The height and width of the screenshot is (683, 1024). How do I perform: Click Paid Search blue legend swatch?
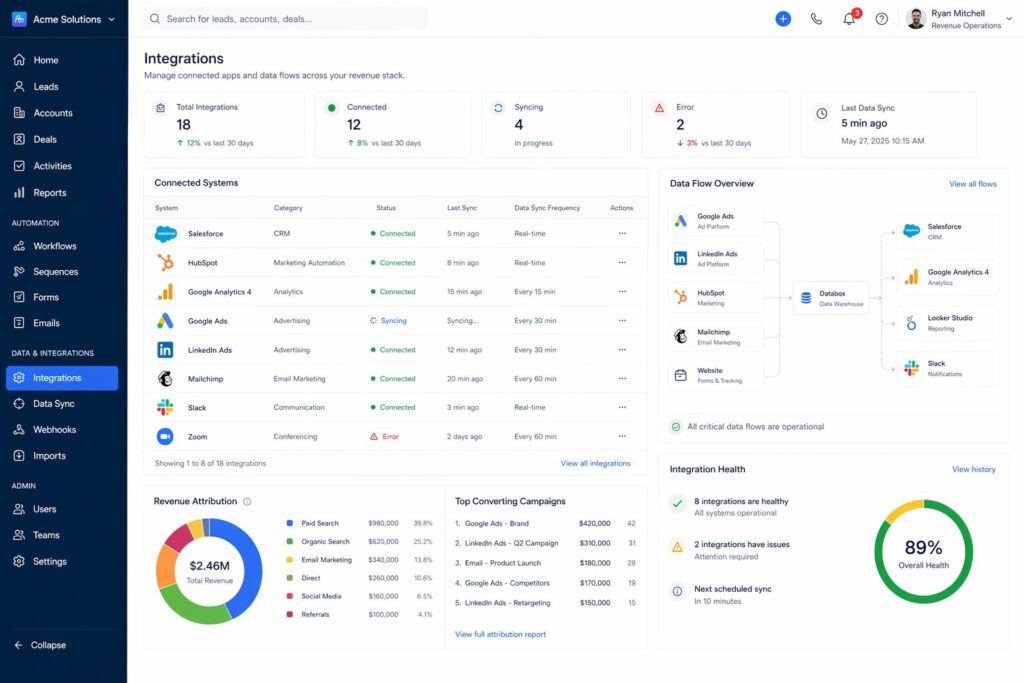click(x=289, y=523)
